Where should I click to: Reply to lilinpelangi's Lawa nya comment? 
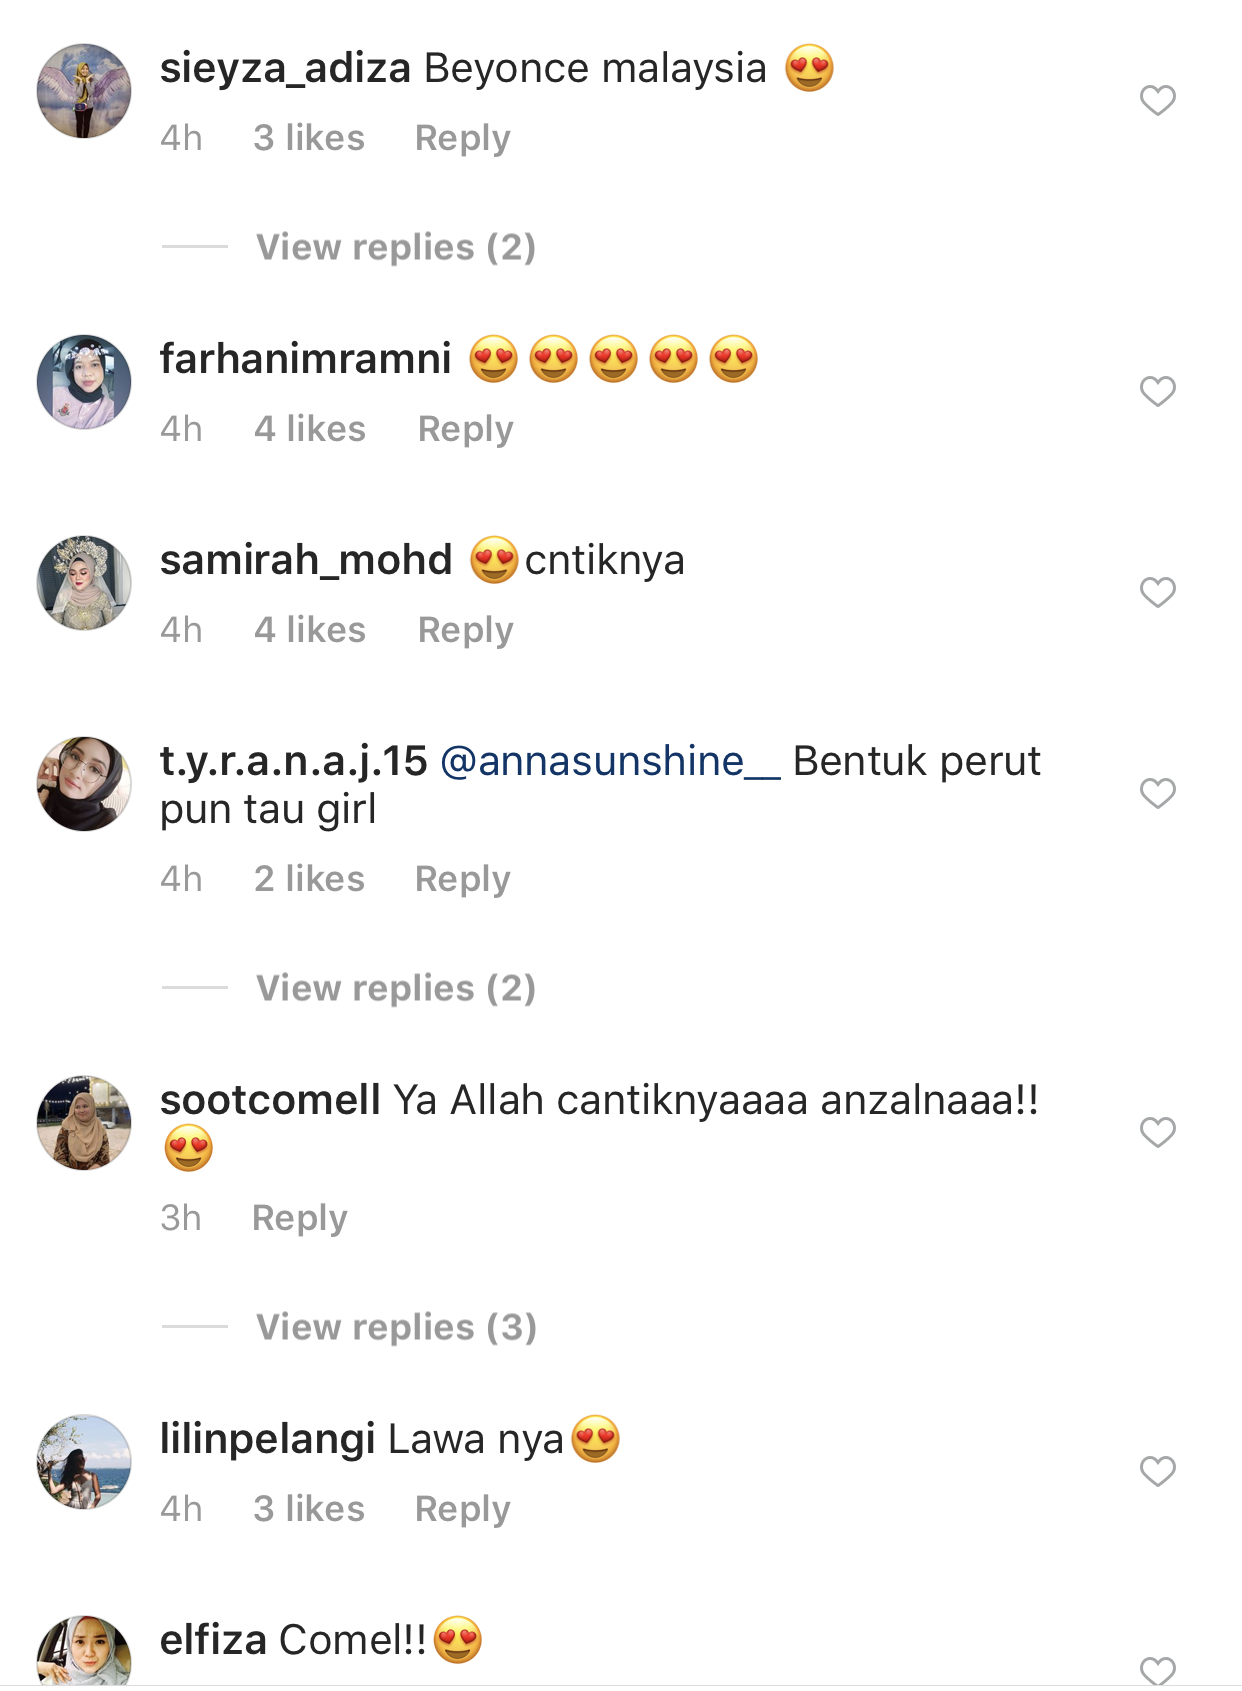coord(462,1509)
